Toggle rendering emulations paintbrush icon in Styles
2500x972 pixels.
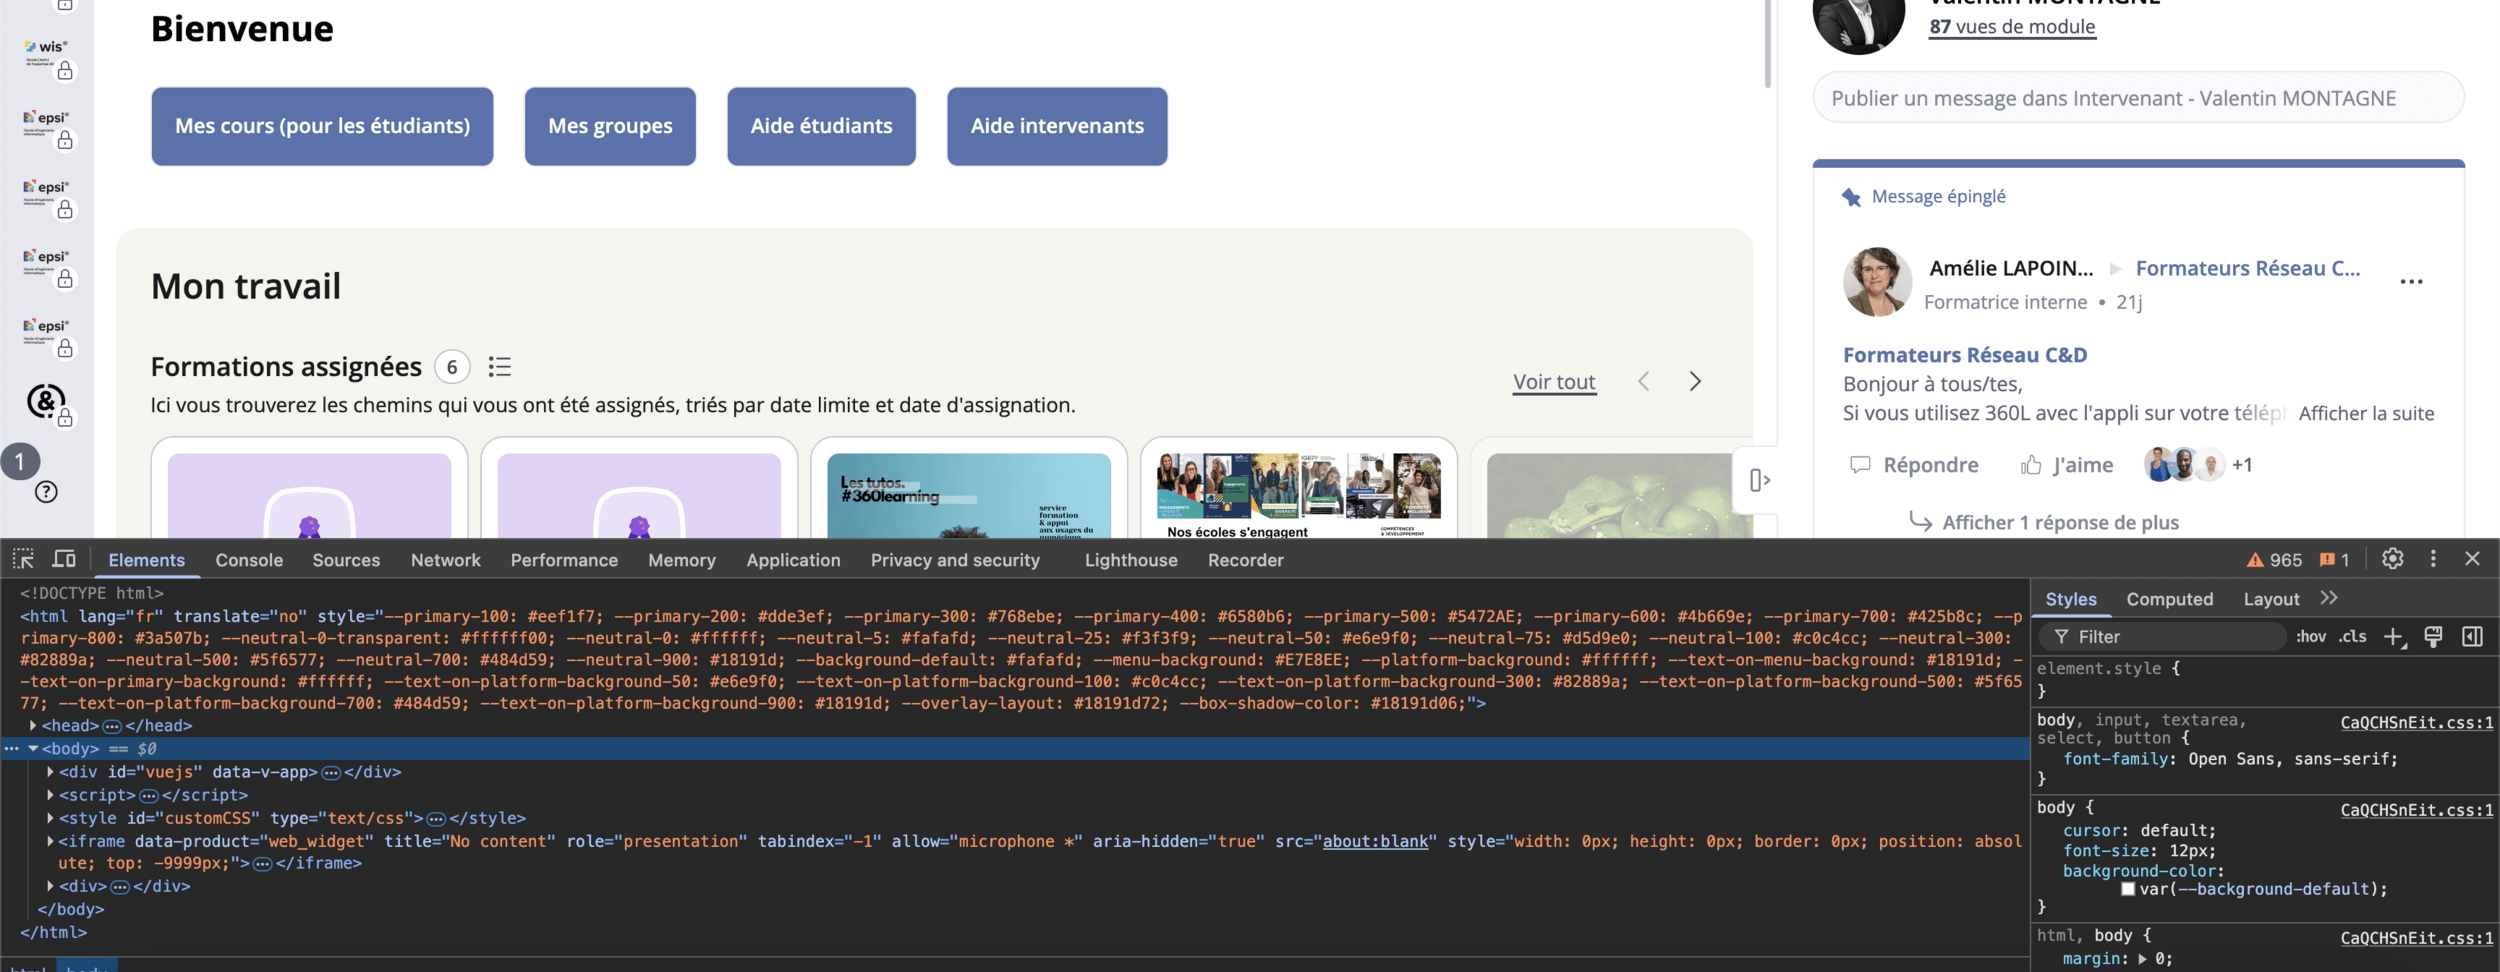pos(2433,637)
